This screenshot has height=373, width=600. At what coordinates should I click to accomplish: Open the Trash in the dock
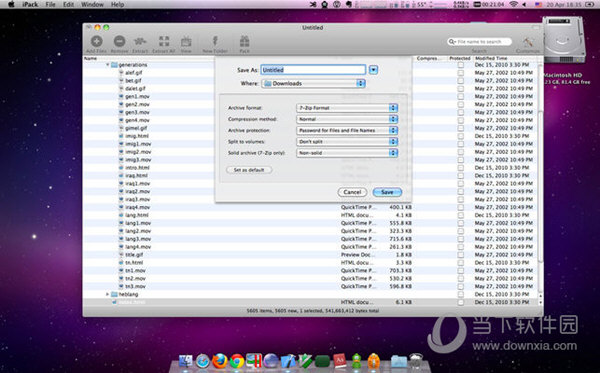[x=416, y=361]
